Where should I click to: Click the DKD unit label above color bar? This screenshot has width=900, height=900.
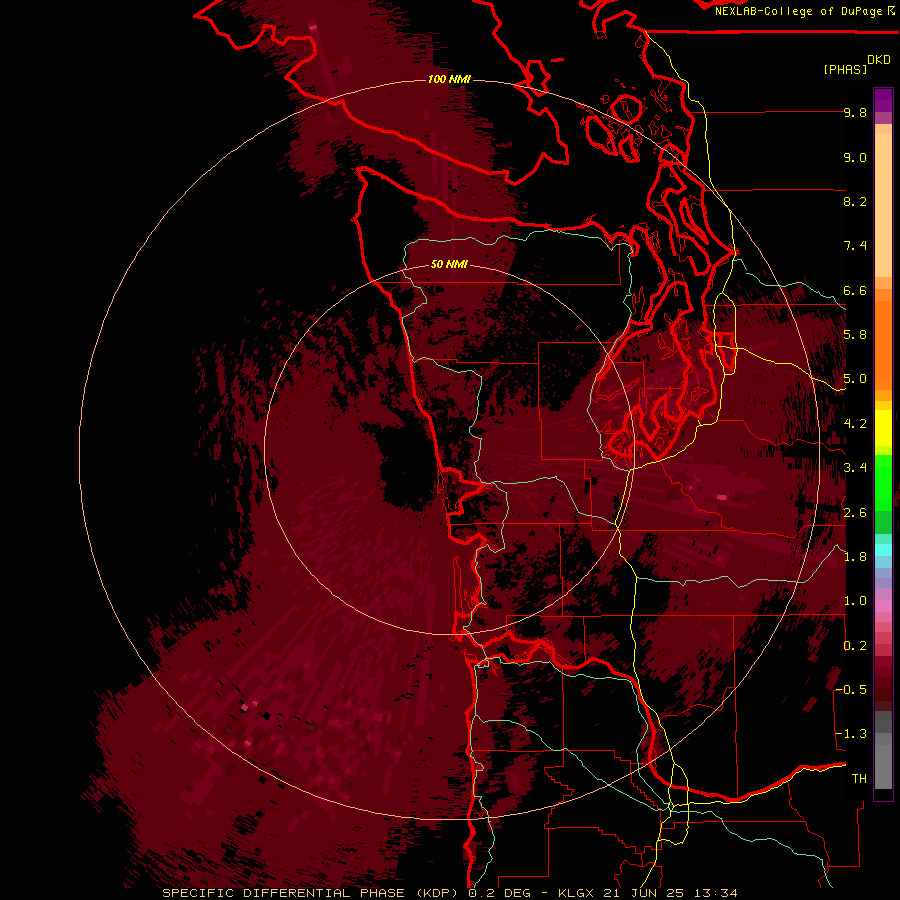[x=879, y=59]
